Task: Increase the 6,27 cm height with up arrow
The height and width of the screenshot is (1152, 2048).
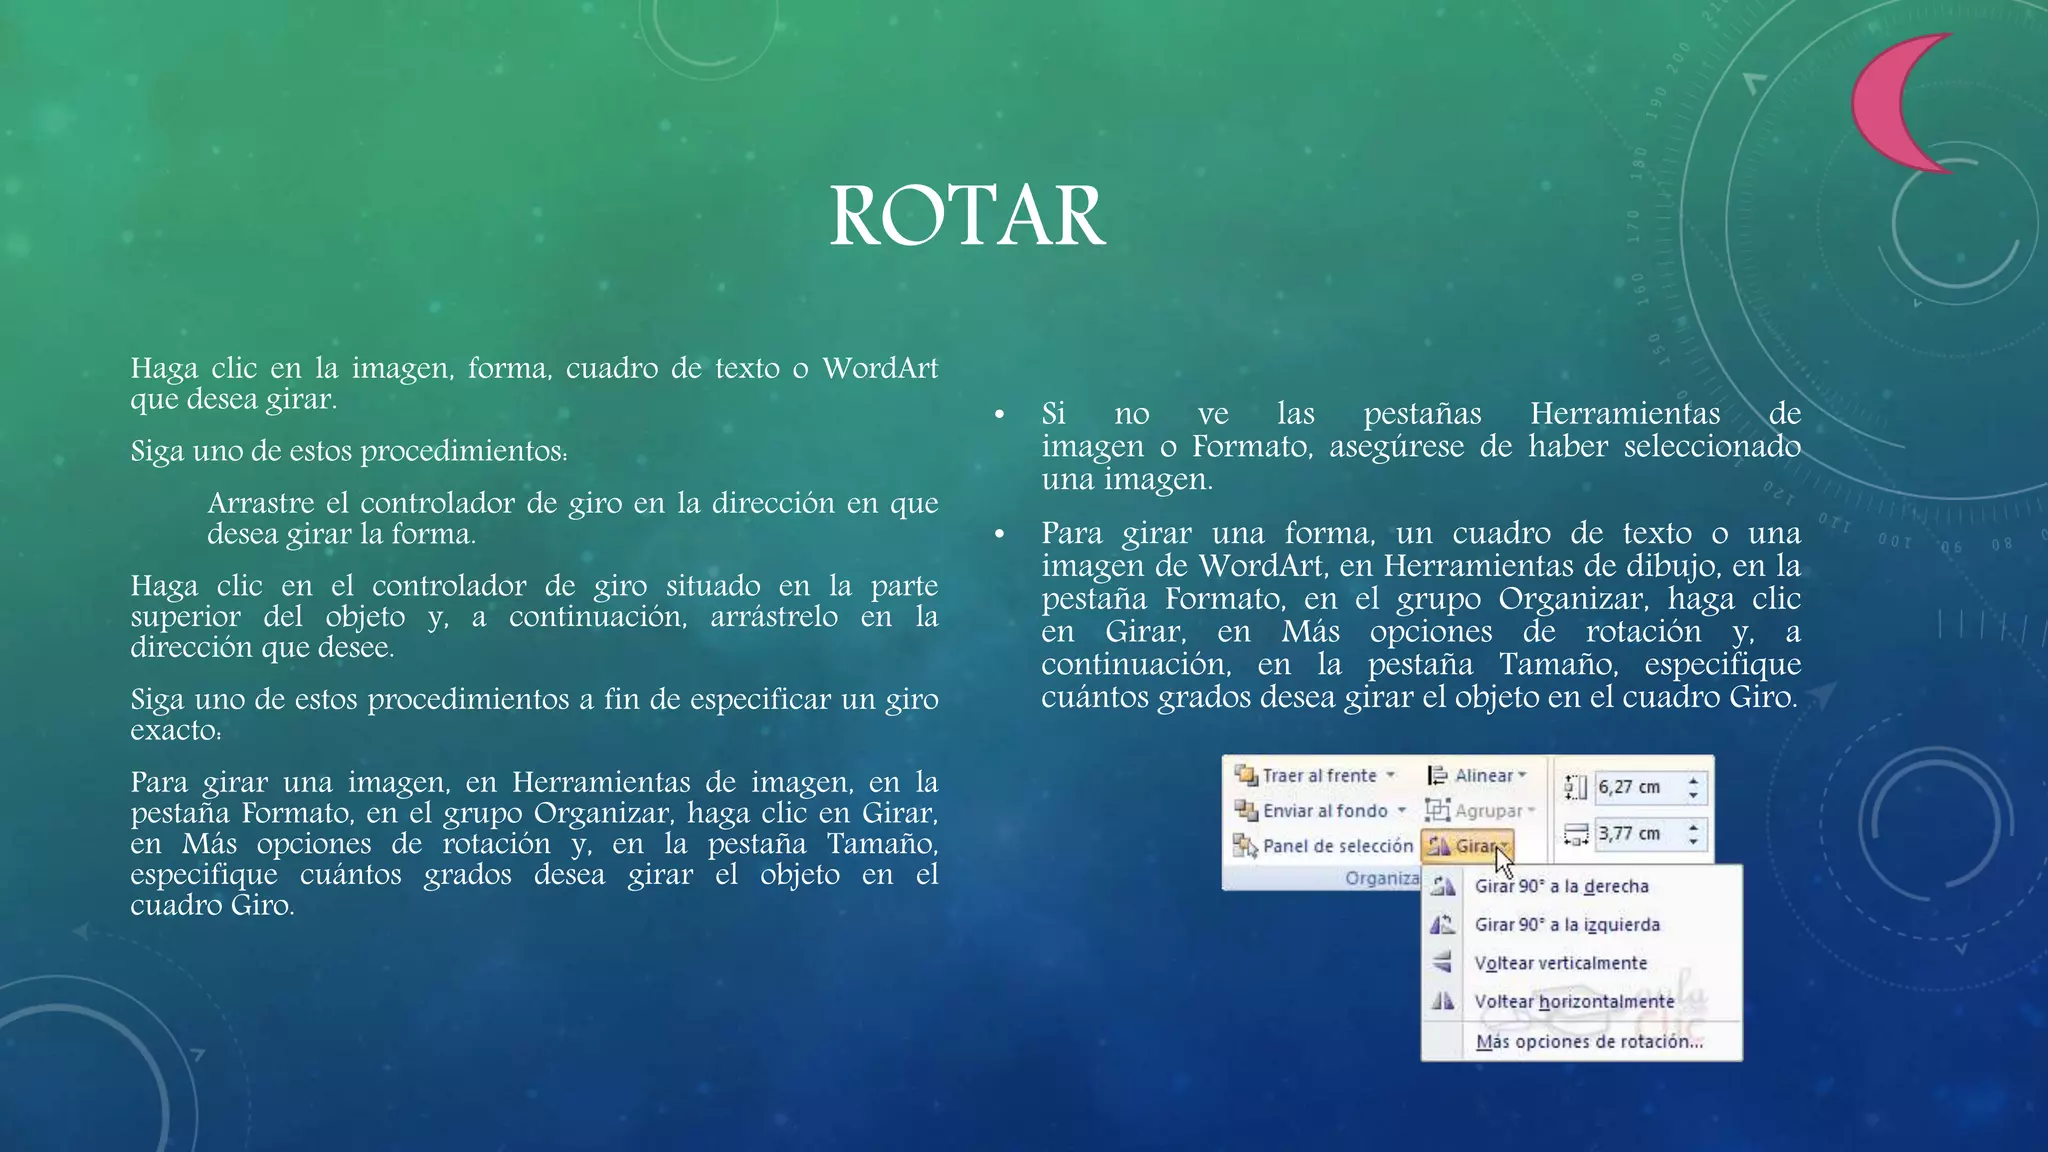Action: (x=1693, y=780)
